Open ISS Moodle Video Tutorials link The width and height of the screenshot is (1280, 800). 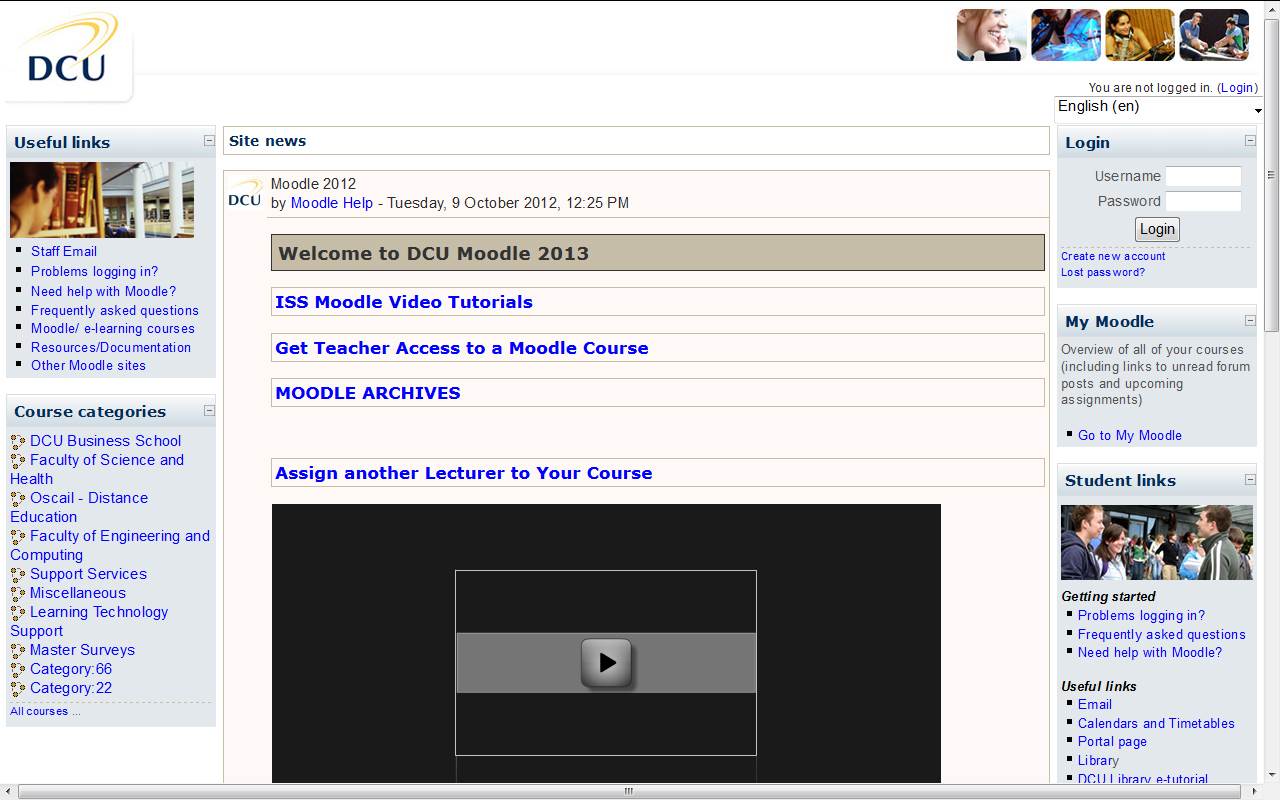tap(404, 302)
